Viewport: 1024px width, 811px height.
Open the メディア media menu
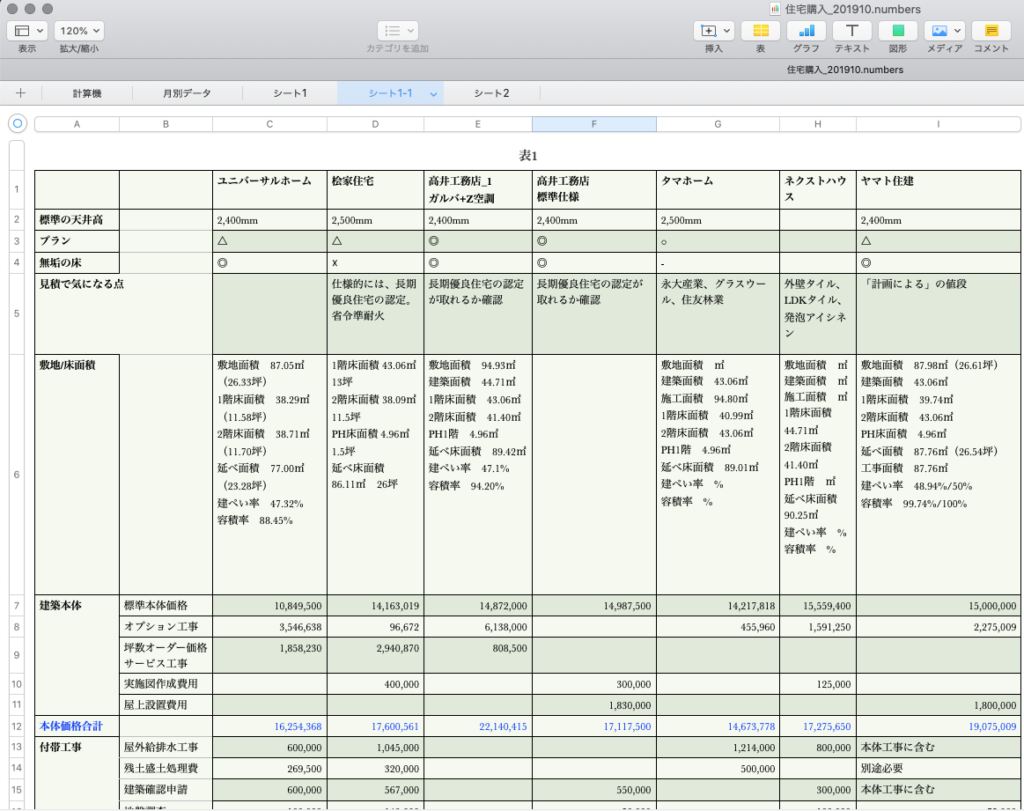click(x=944, y=31)
